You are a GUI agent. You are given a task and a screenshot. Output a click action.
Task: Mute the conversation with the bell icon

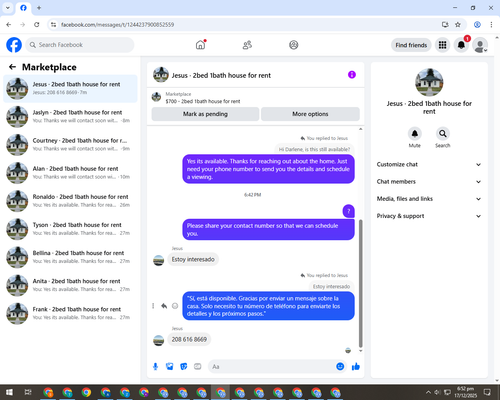(x=415, y=134)
